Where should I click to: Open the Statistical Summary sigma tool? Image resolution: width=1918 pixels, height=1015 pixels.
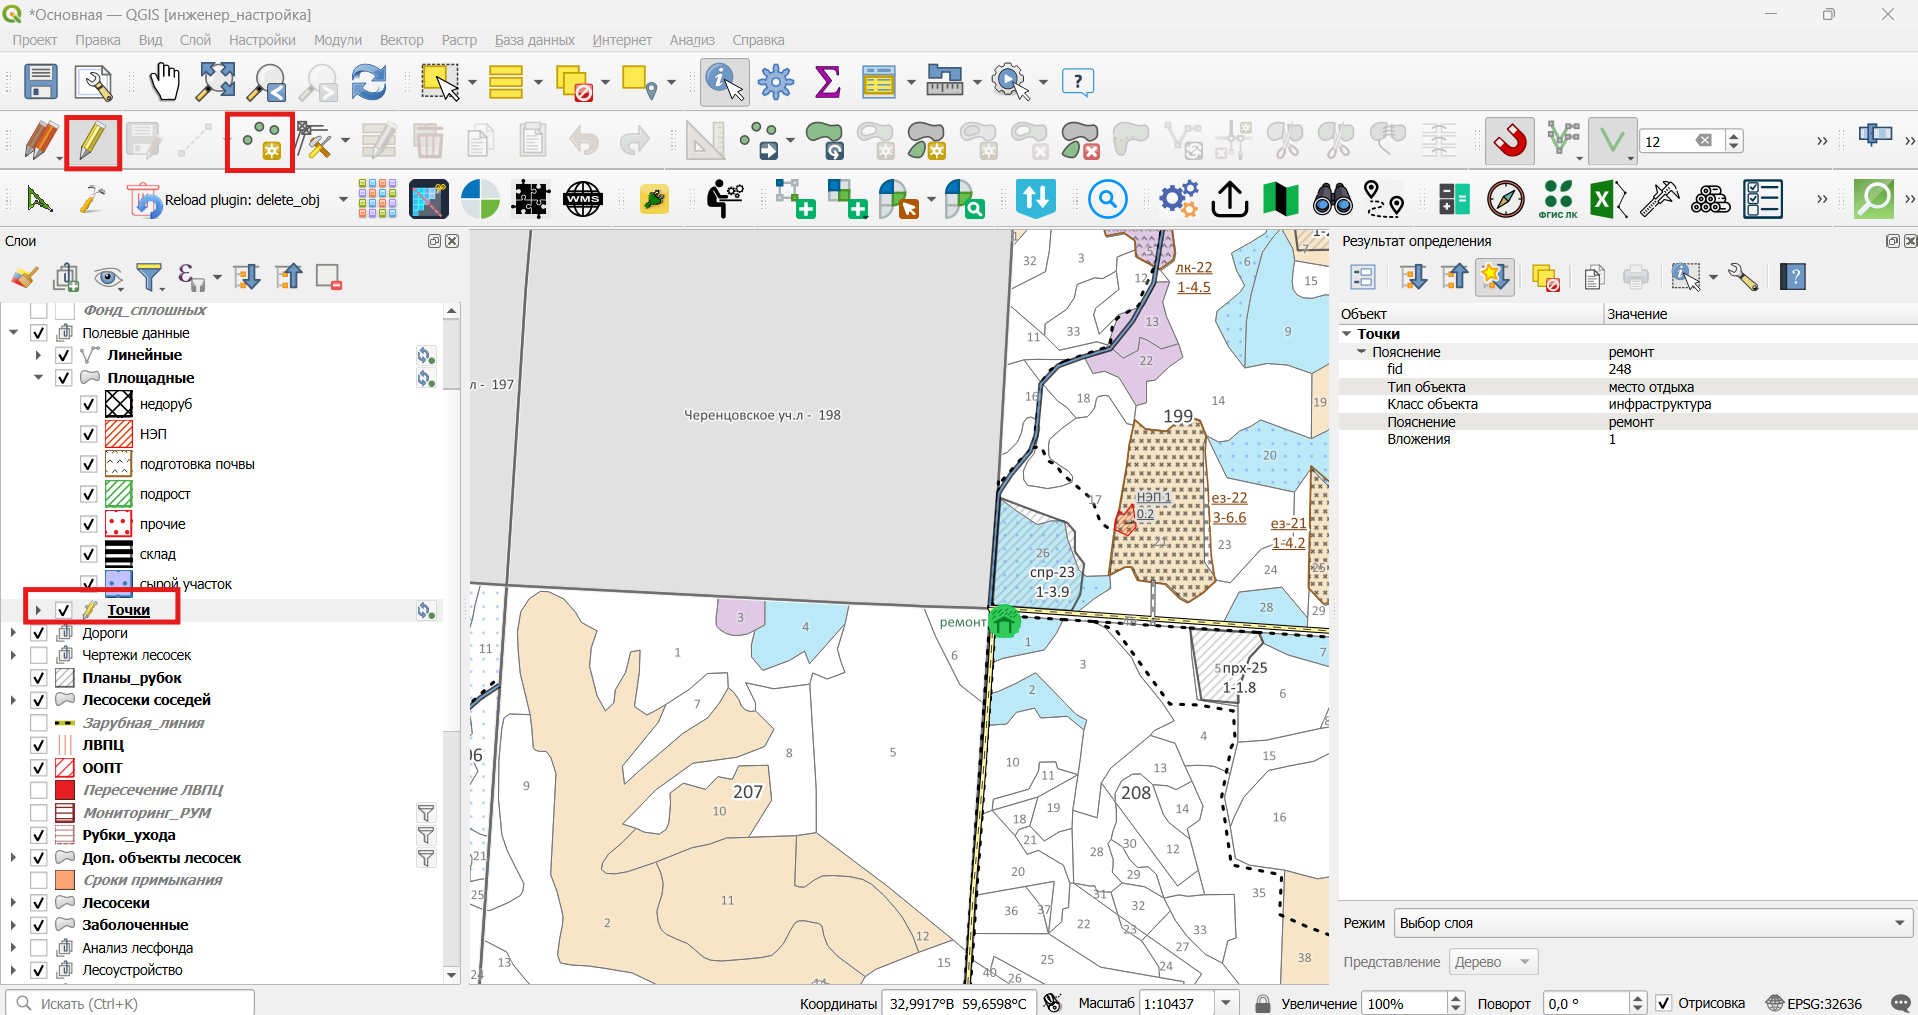pos(827,82)
